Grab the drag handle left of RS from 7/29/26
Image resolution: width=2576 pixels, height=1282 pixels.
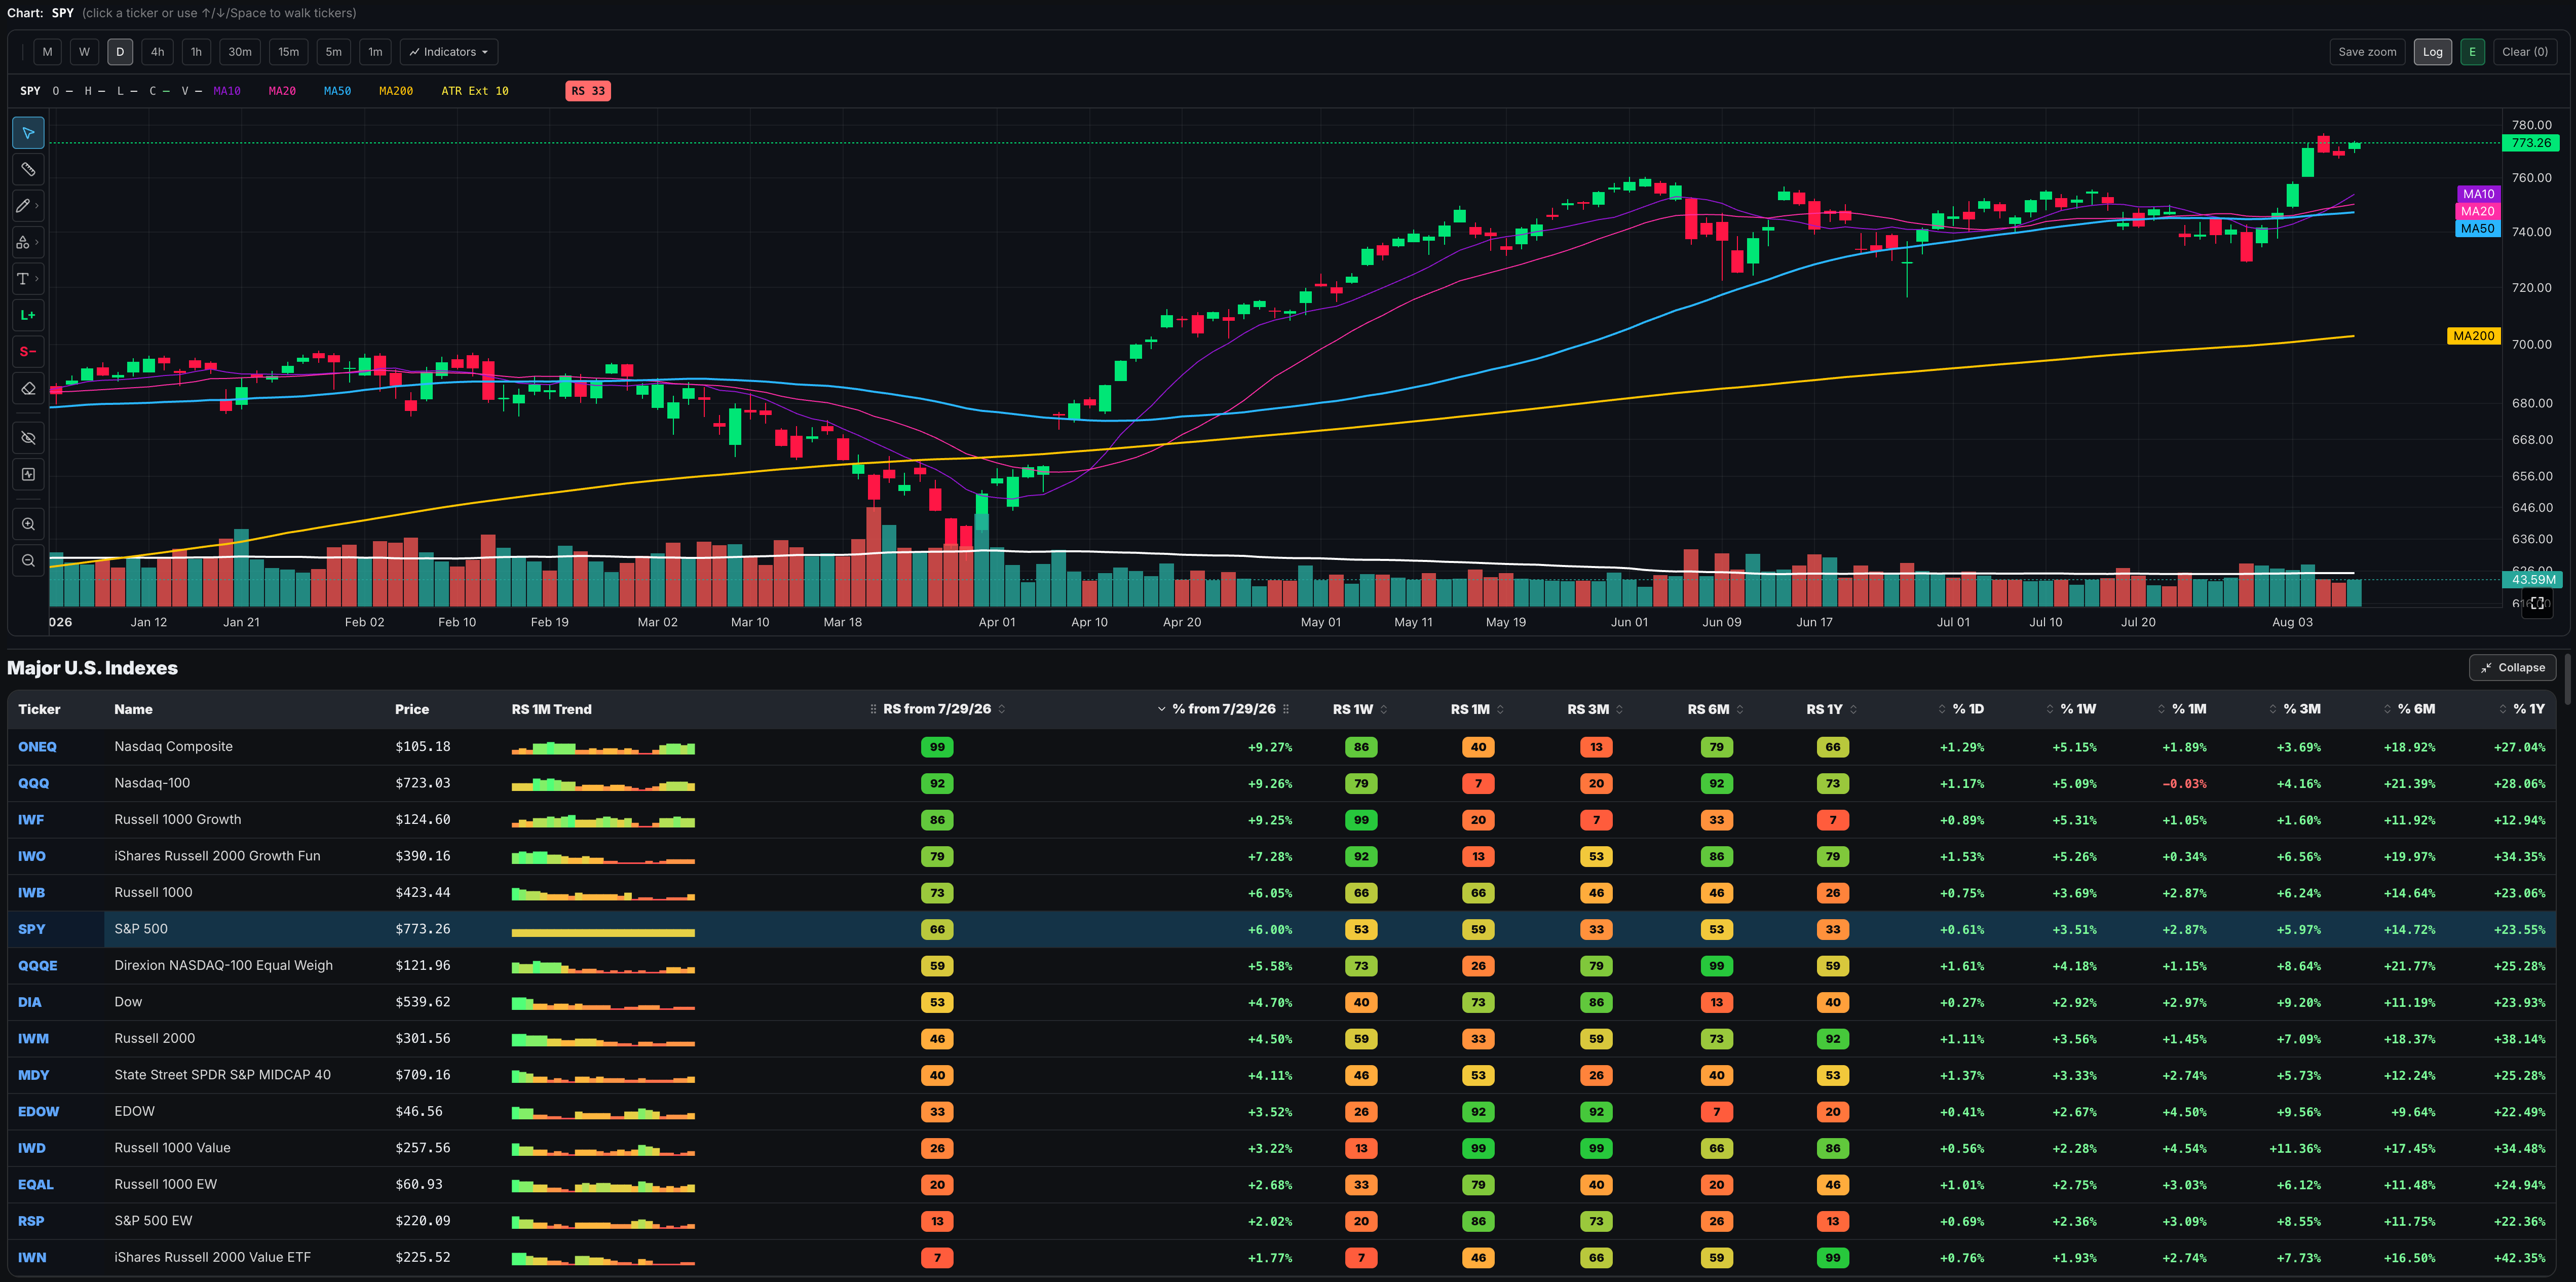873,709
